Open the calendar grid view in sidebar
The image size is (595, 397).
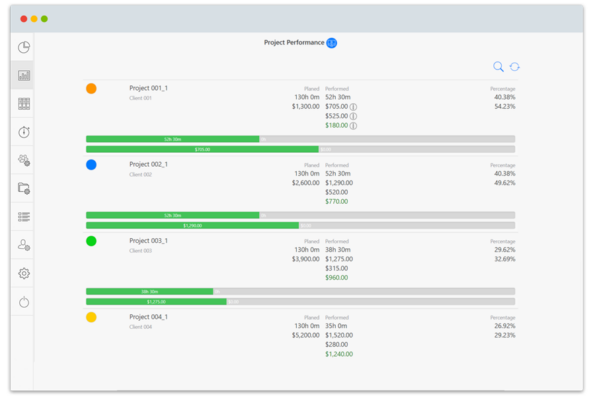(x=24, y=104)
